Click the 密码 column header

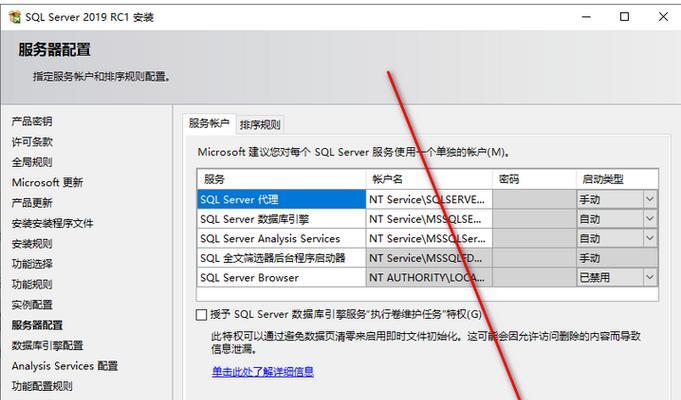[x=534, y=179]
